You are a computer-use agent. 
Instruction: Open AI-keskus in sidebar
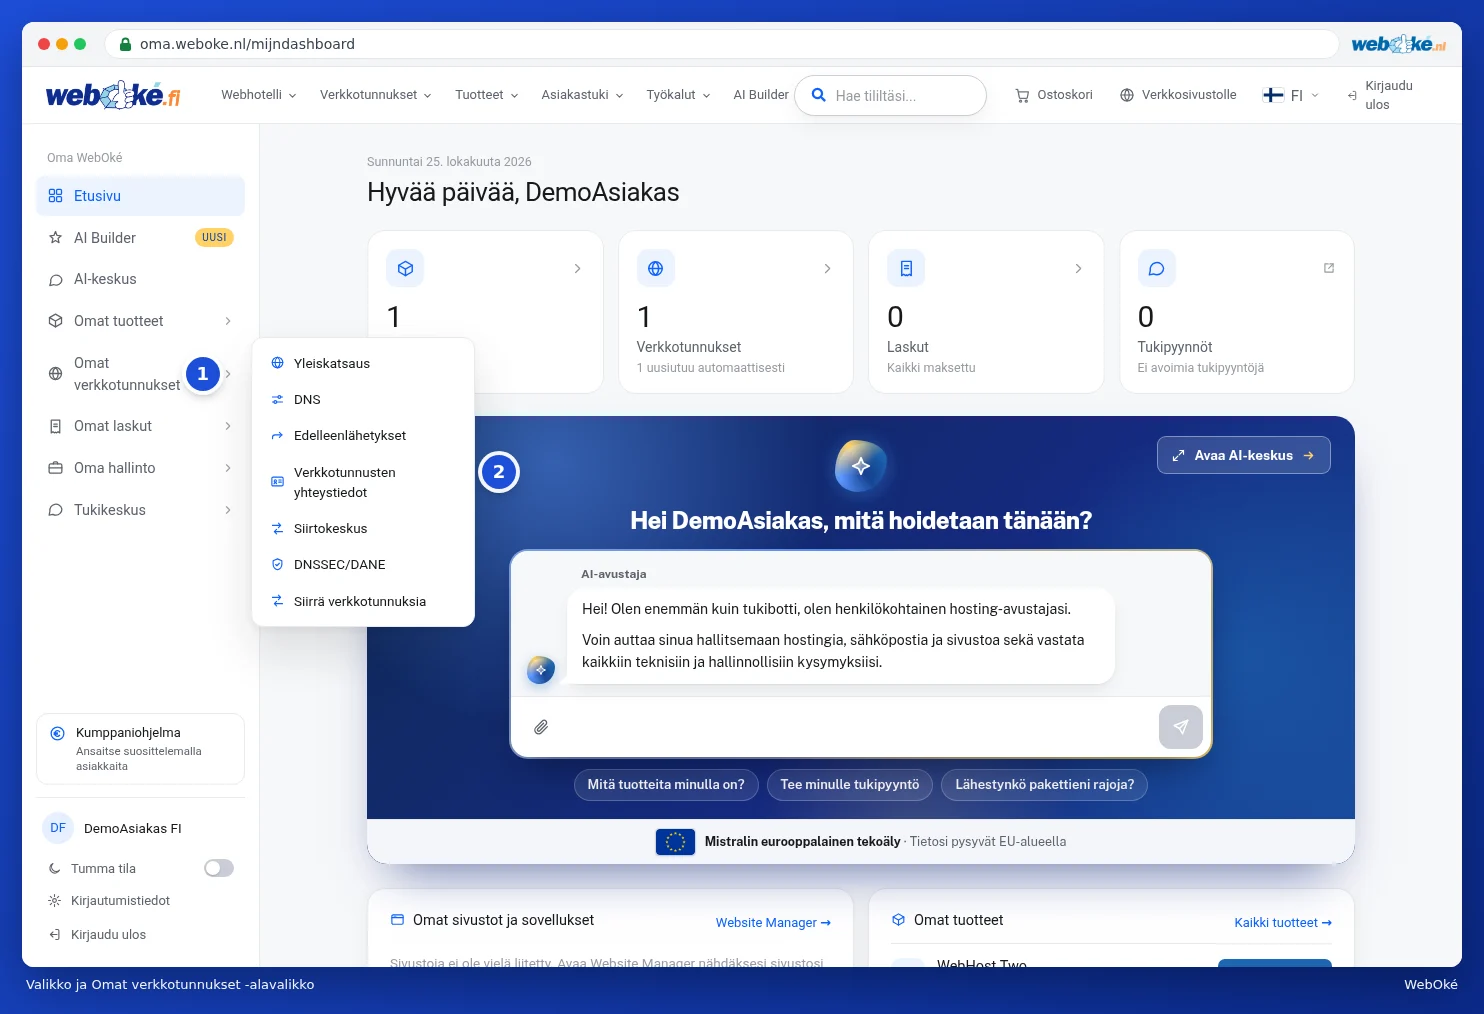click(x=140, y=279)
